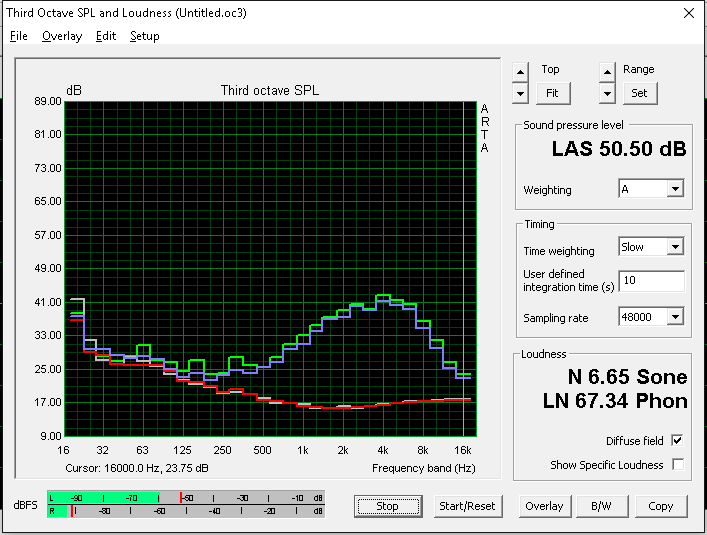
Task: Click the Stop button
Action: point(388,506)
